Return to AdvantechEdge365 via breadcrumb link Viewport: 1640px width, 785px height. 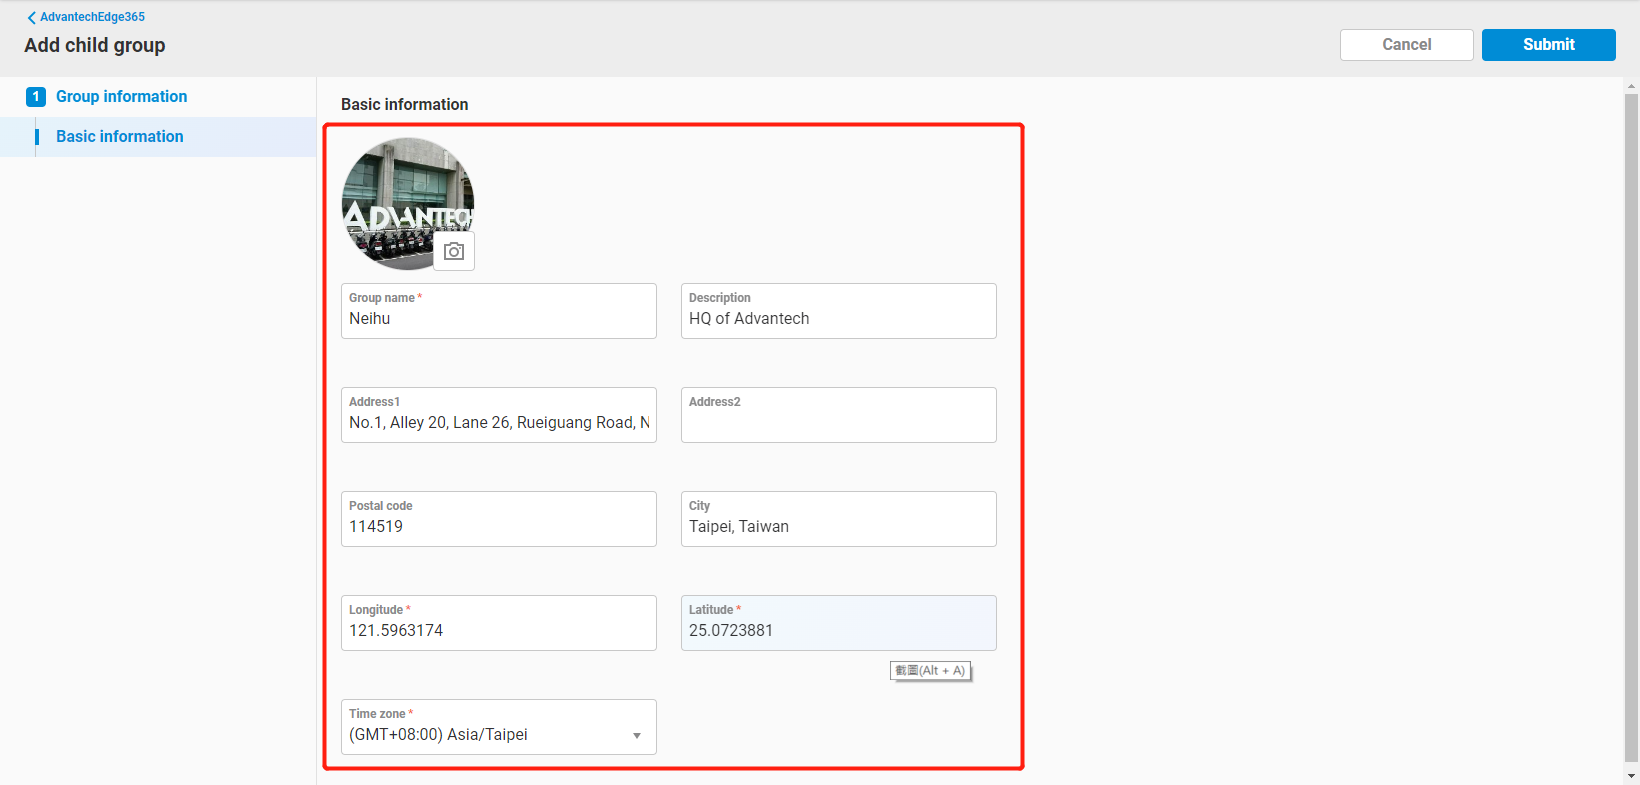coord(92,17)
